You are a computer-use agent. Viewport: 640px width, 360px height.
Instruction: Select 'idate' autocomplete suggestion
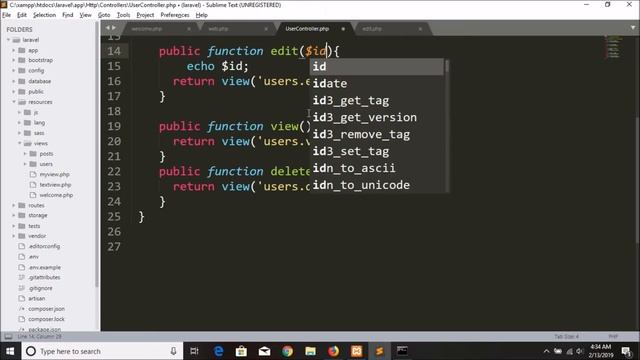pyautogui.click(x=377, y=84)
